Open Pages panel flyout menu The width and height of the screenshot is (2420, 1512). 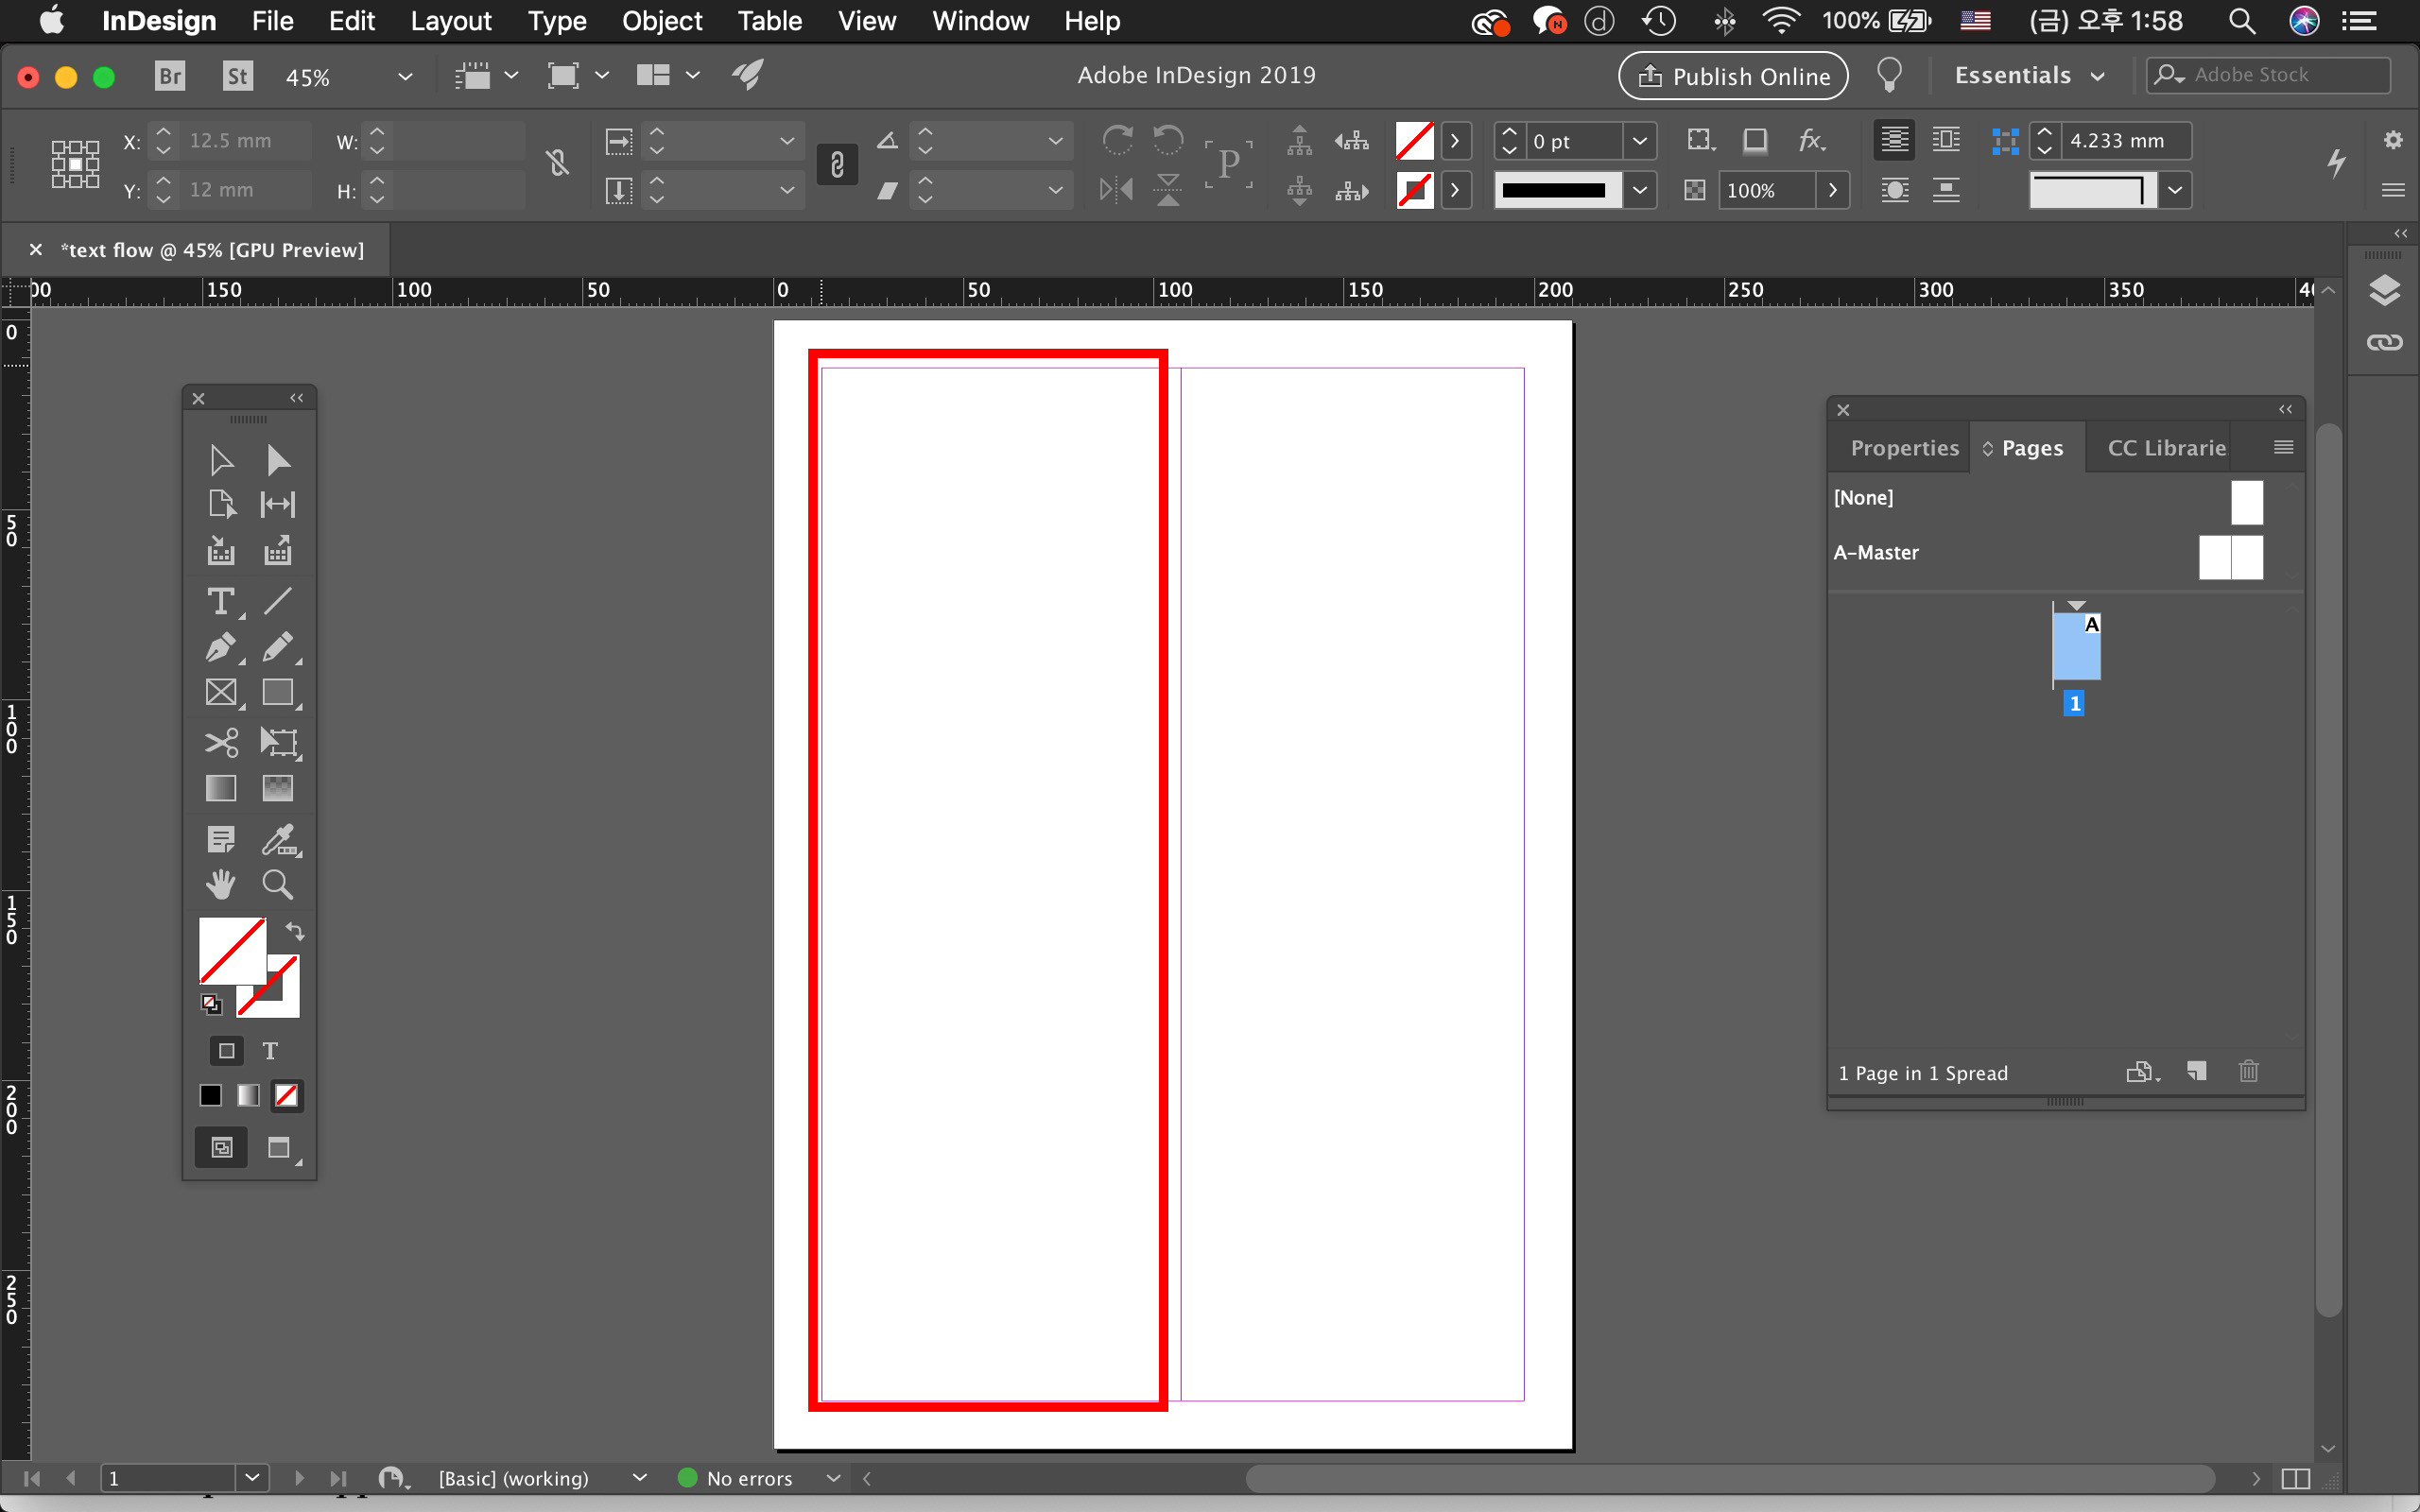point(2284,447)
